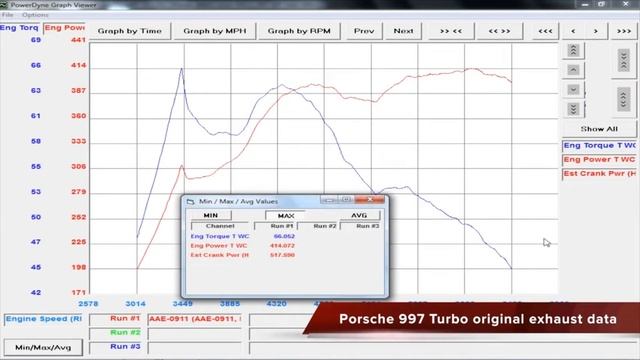
Task: Click the 414.072 max power value
Action: [282, 246]
